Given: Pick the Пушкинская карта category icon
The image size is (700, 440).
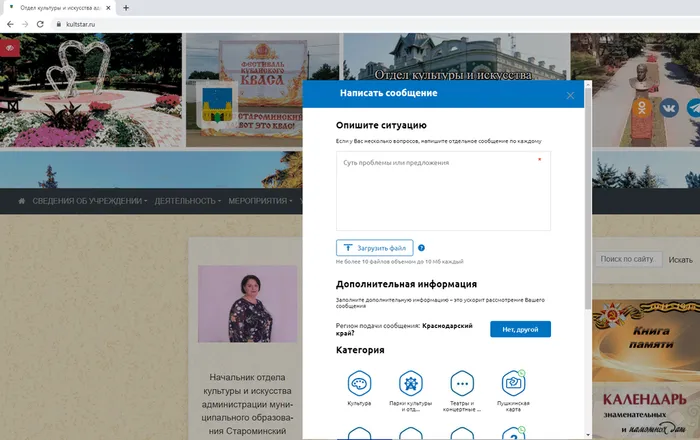Looking at the screenshot, I should tap(513, 383).
